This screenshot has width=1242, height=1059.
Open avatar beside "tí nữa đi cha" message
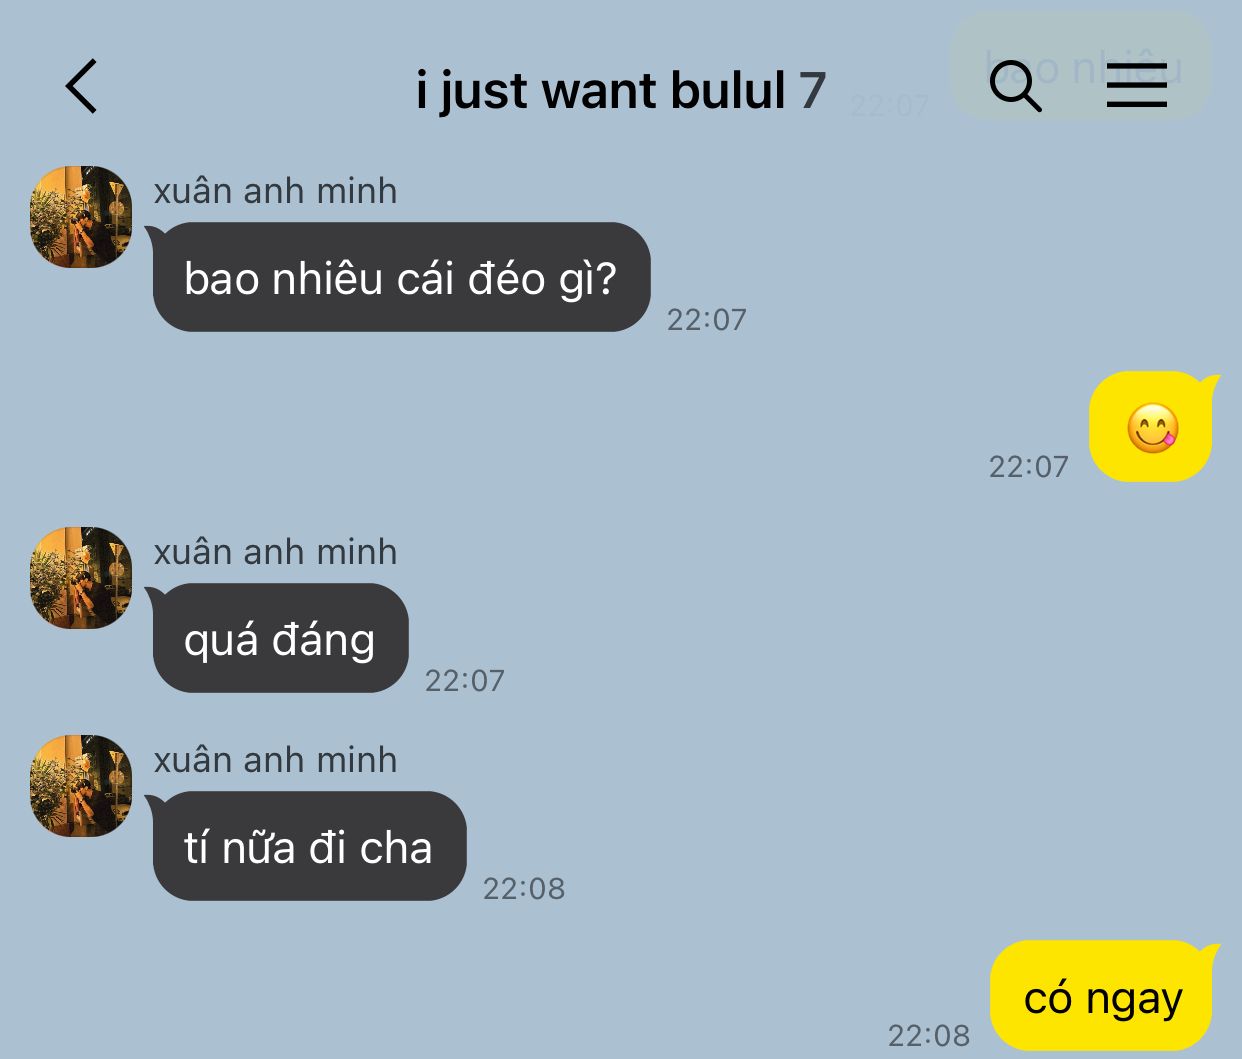(x=81, y=786)
